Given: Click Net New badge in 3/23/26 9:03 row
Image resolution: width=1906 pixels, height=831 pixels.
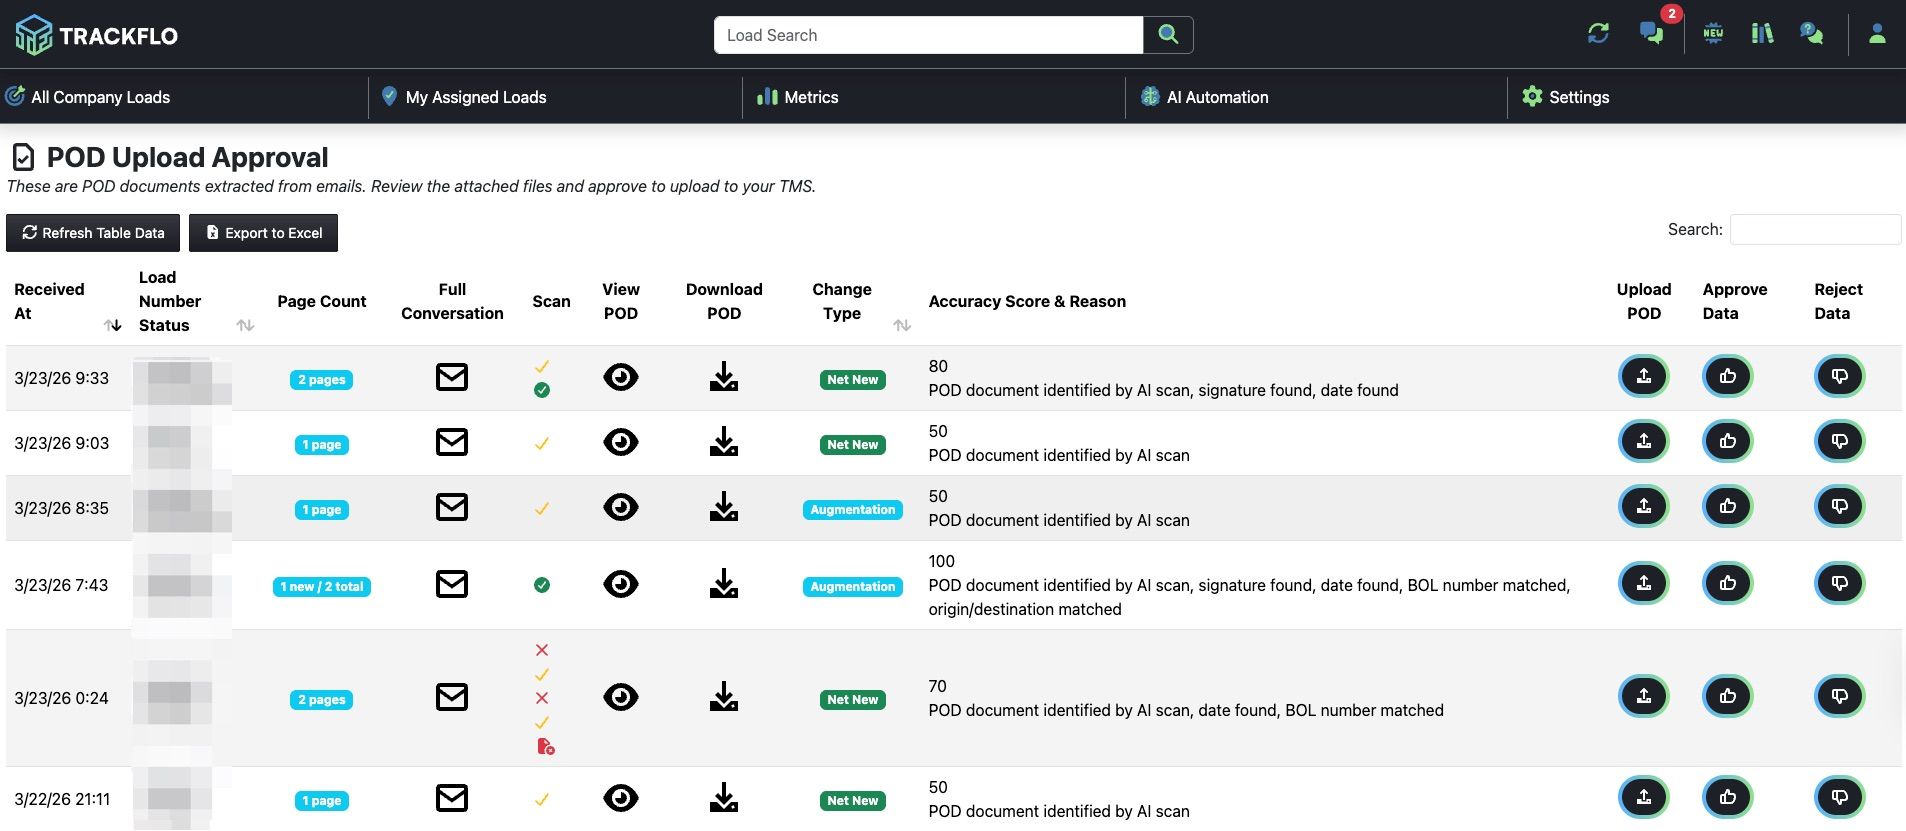Looking at the screenshot, I should point(853,445).
